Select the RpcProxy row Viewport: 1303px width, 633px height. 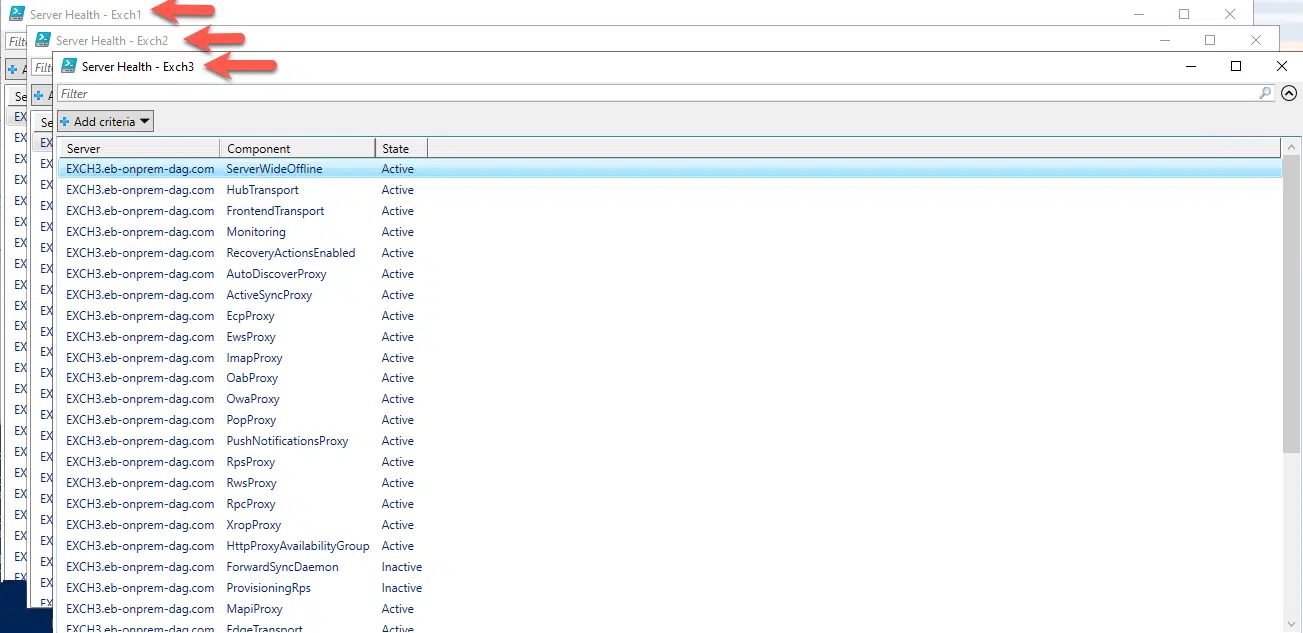(669, 504)
